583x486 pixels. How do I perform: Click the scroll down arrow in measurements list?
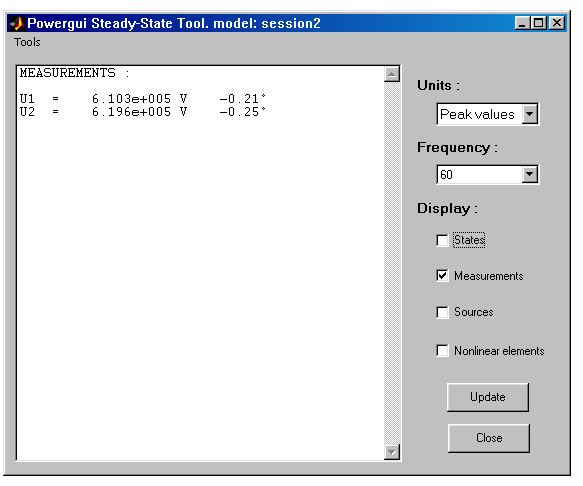coord(392,452)
